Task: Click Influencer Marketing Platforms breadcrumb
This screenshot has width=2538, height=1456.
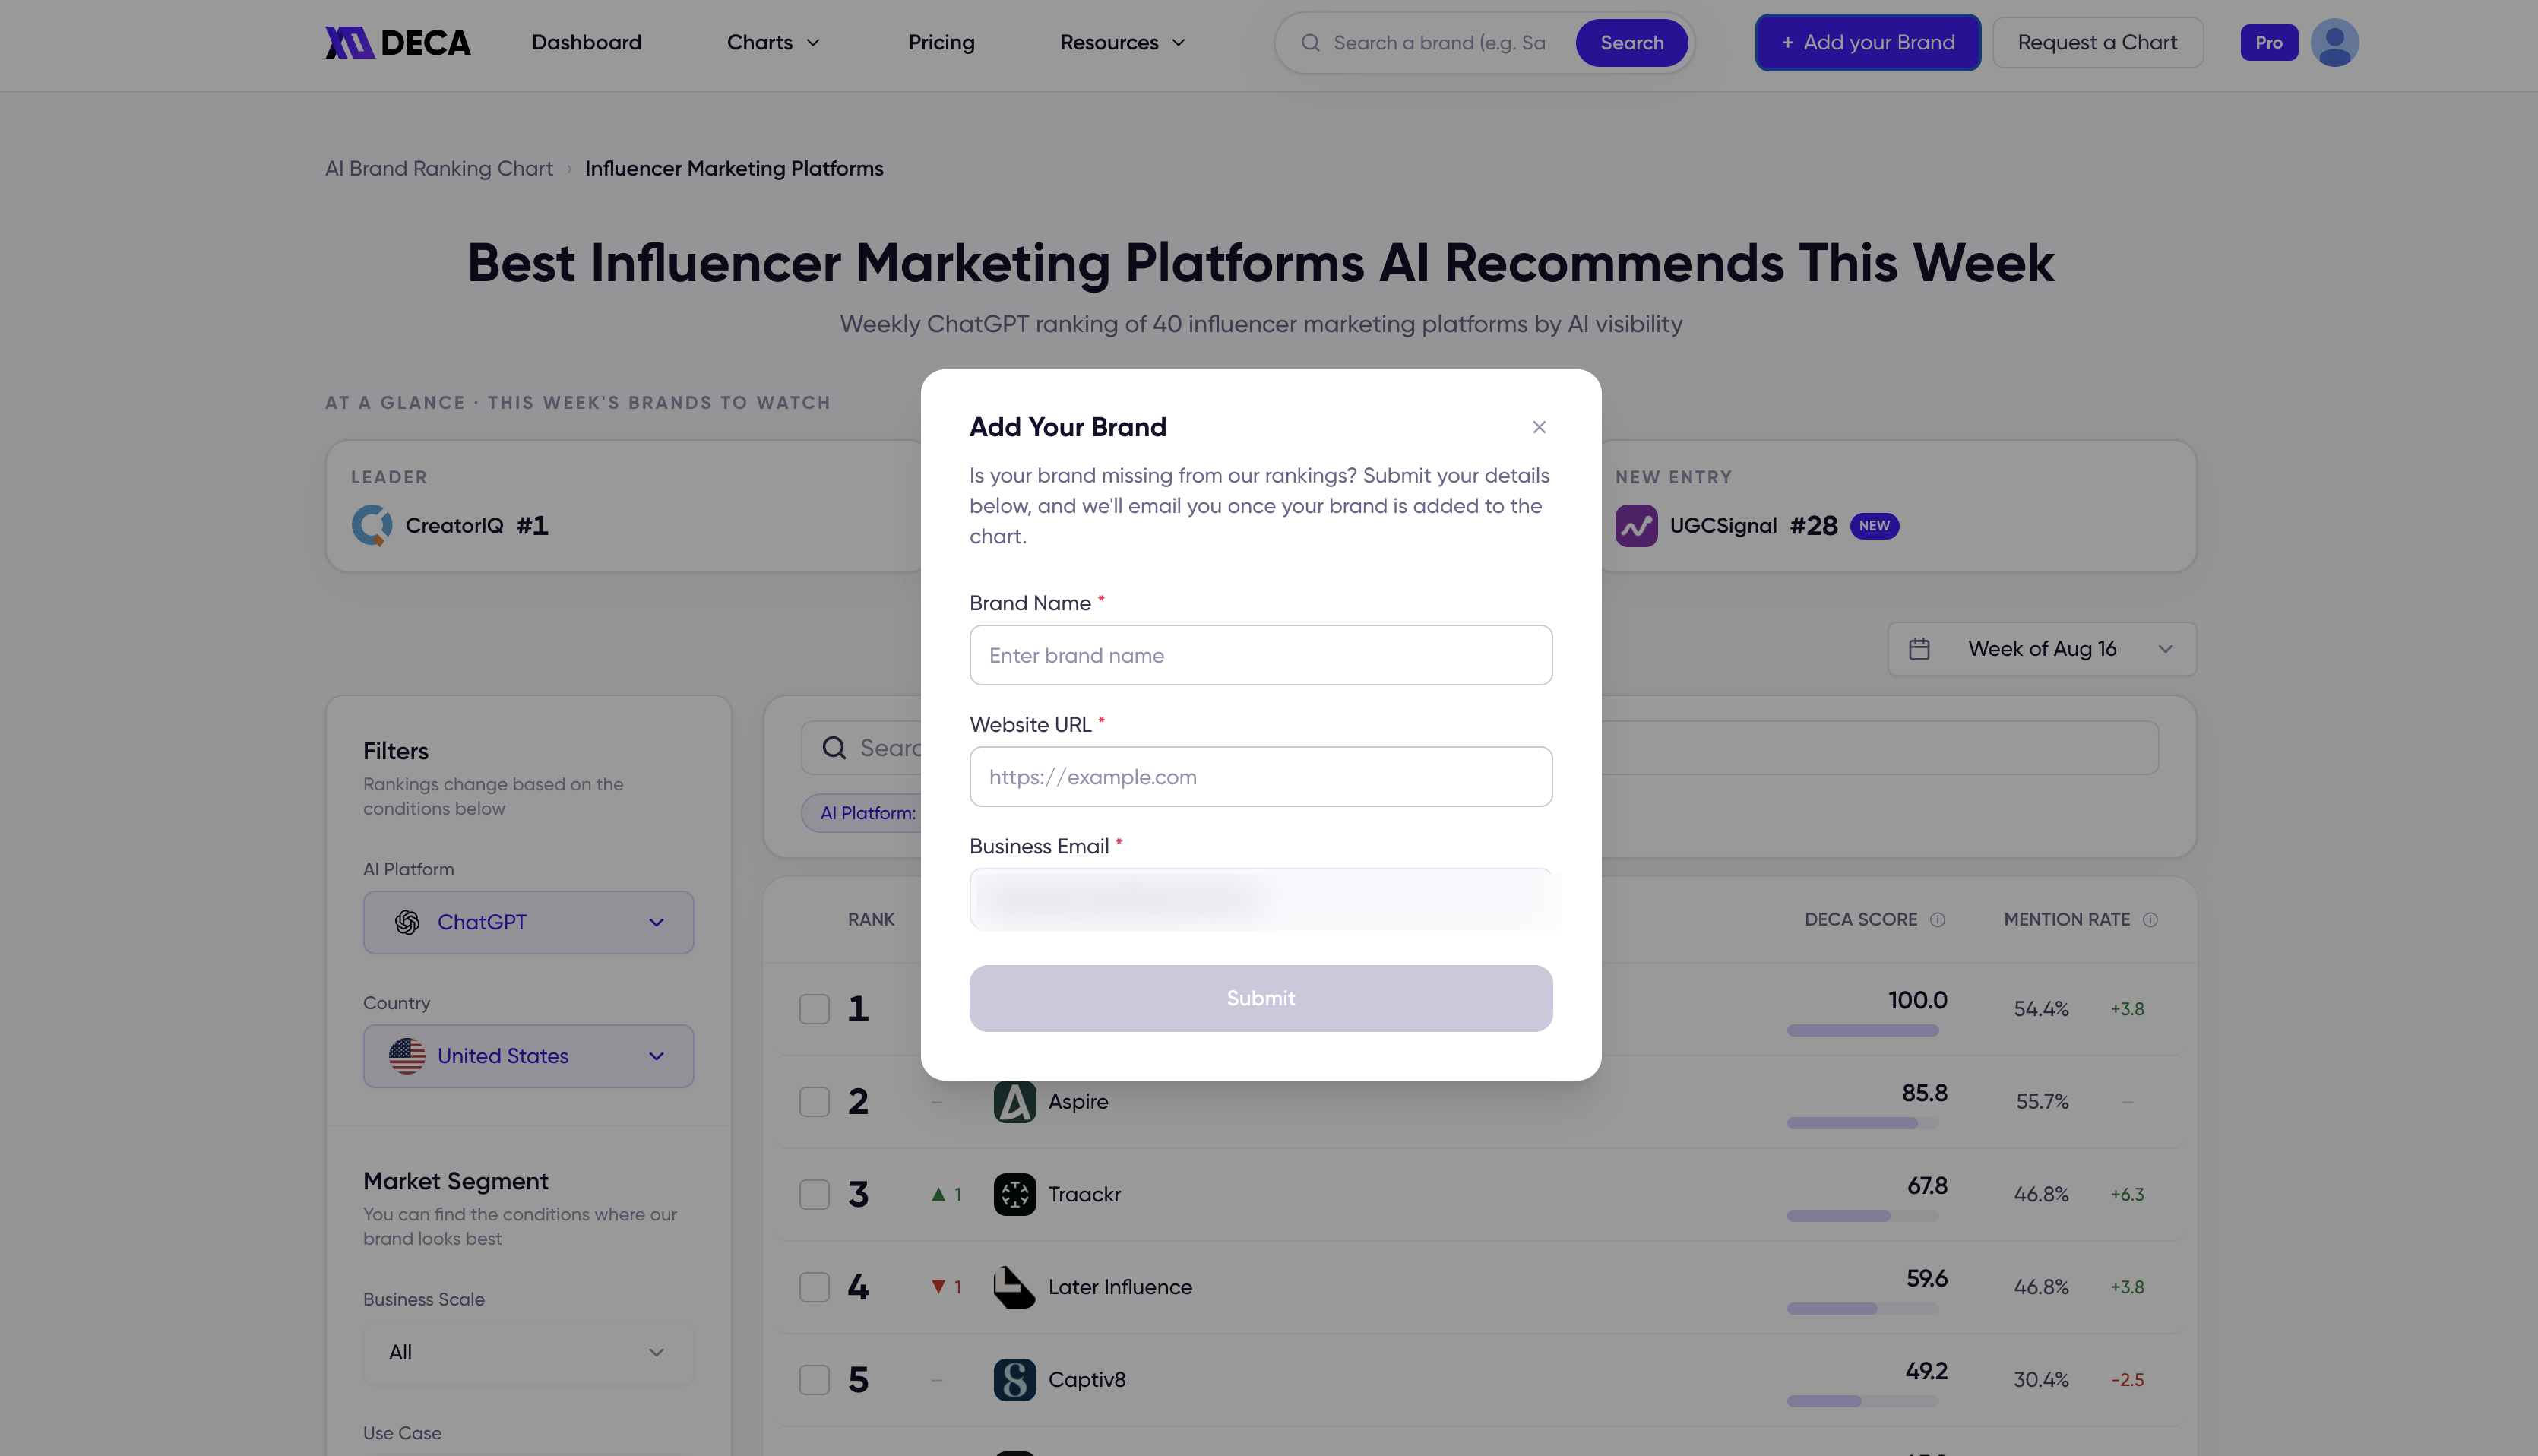Action: pos(734,168)
